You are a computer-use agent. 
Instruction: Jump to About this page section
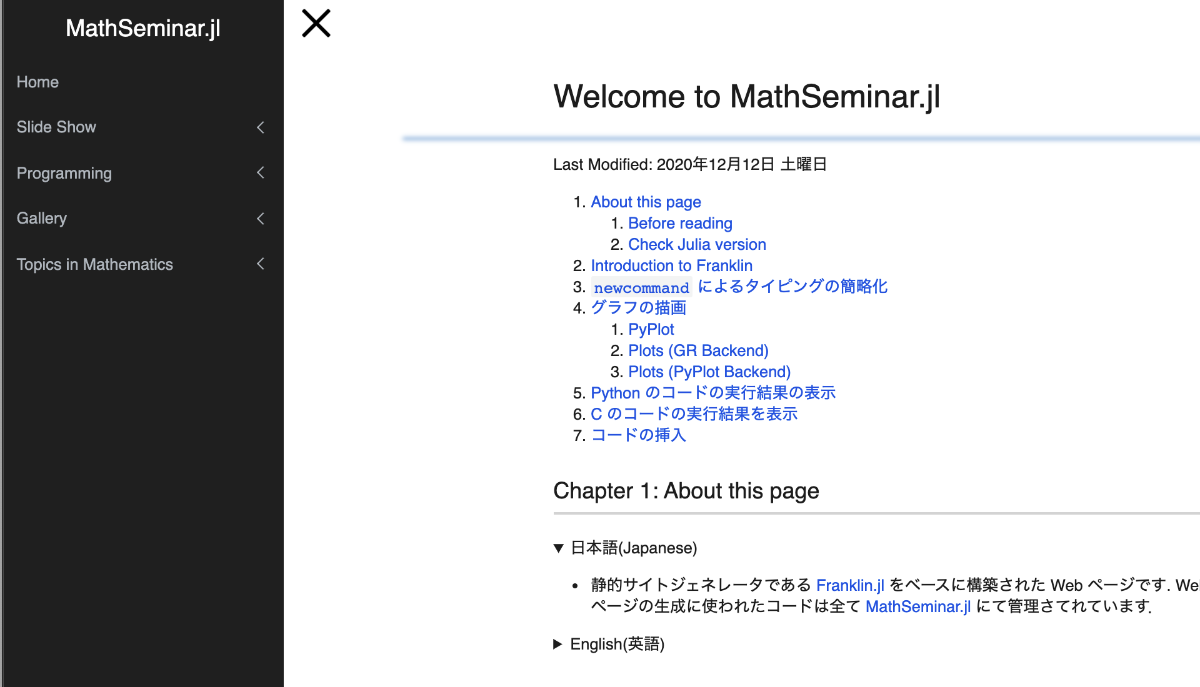(646, 202)
